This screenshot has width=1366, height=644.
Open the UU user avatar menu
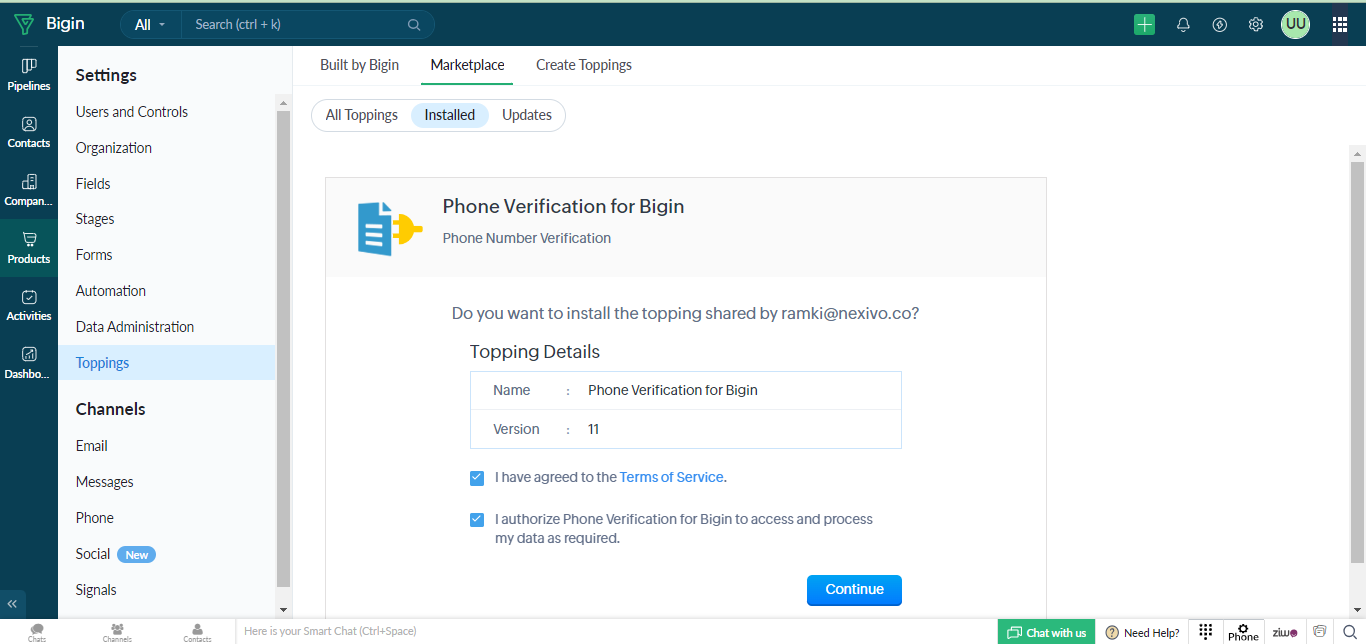[x=1295, y=24]
